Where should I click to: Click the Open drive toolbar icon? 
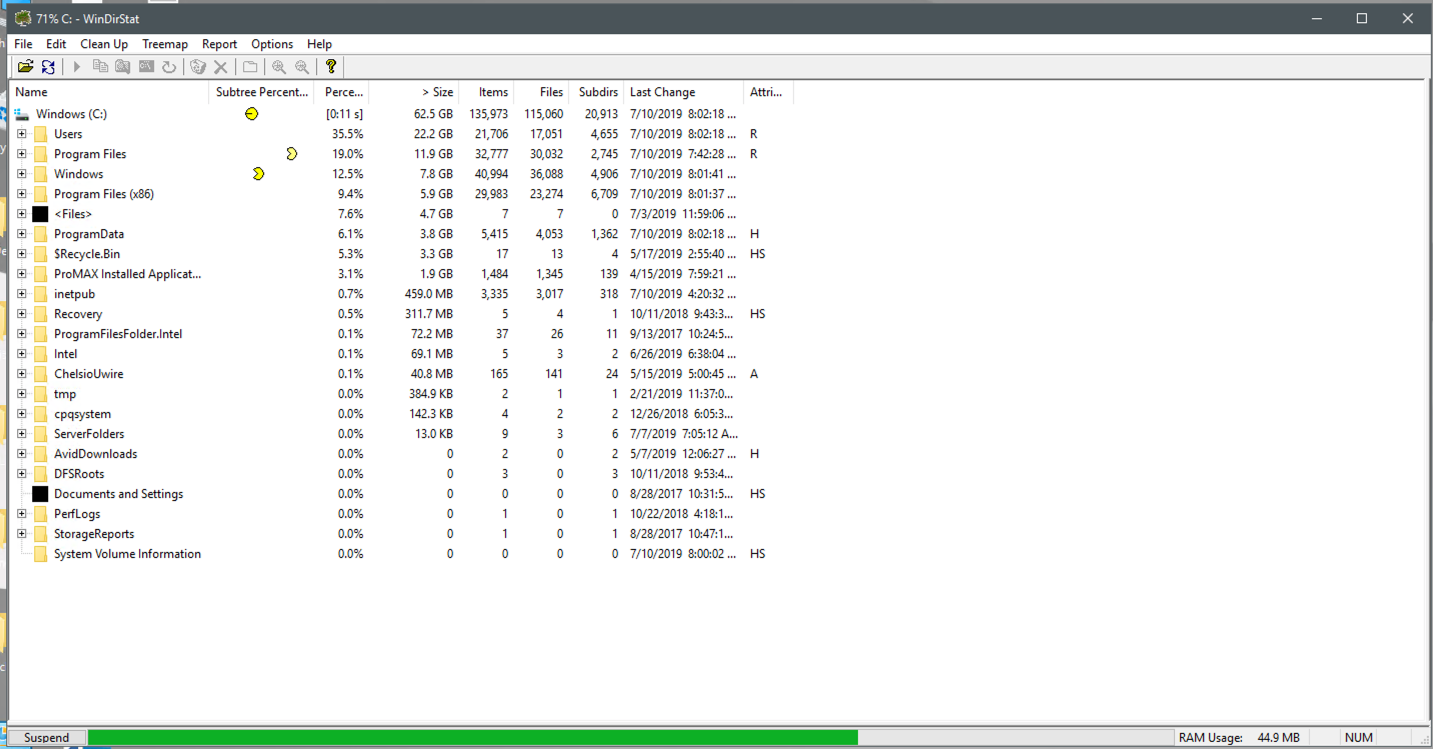[26, 67]
